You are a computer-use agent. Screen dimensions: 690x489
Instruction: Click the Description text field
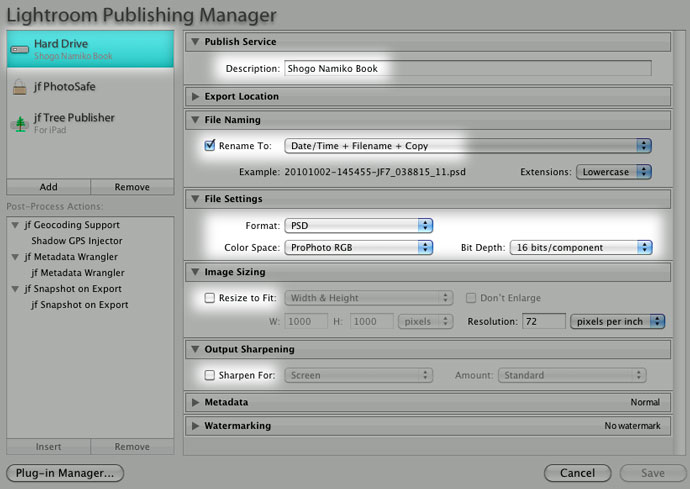468,69
